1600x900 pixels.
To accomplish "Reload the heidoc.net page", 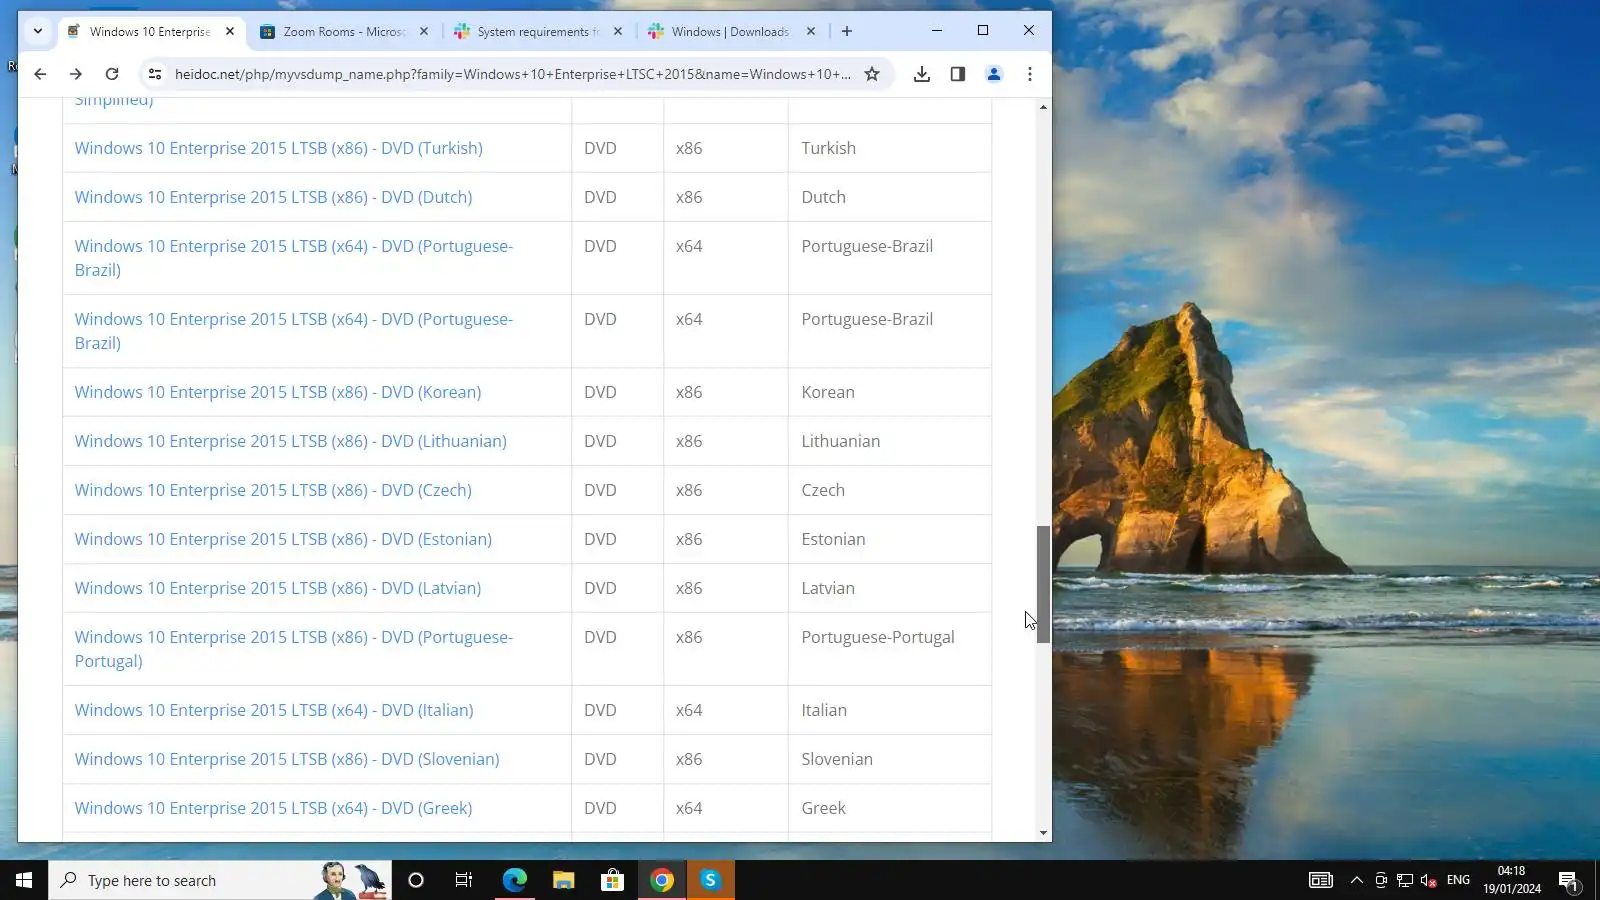I will tap(112, 74).
